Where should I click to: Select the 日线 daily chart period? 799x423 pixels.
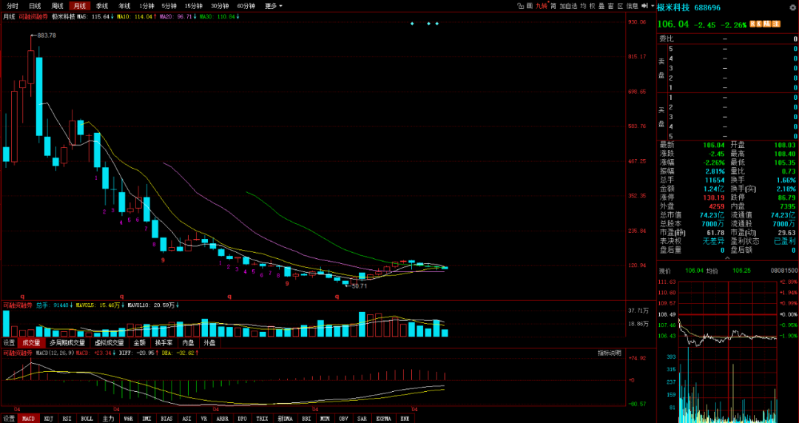[34, 6]
